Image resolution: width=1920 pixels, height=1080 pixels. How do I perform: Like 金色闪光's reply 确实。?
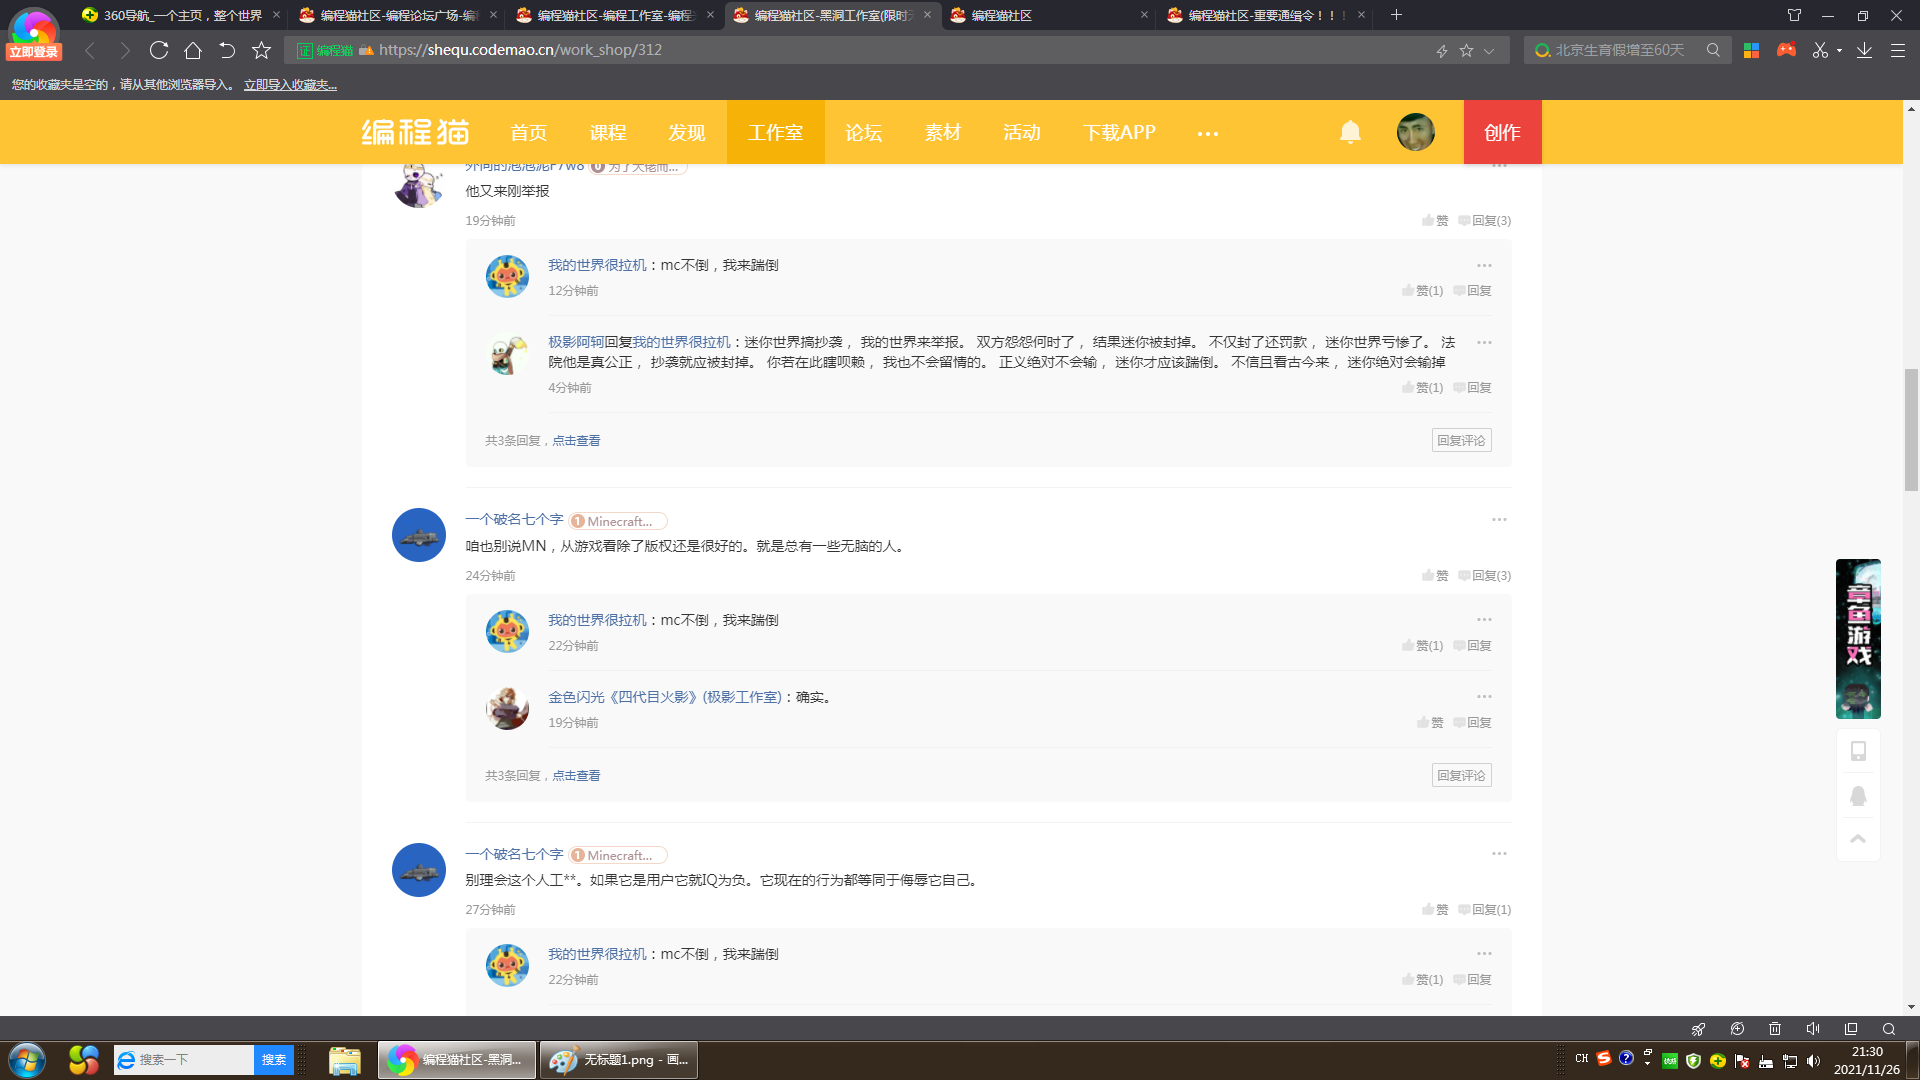click(x=1430, y=723)
